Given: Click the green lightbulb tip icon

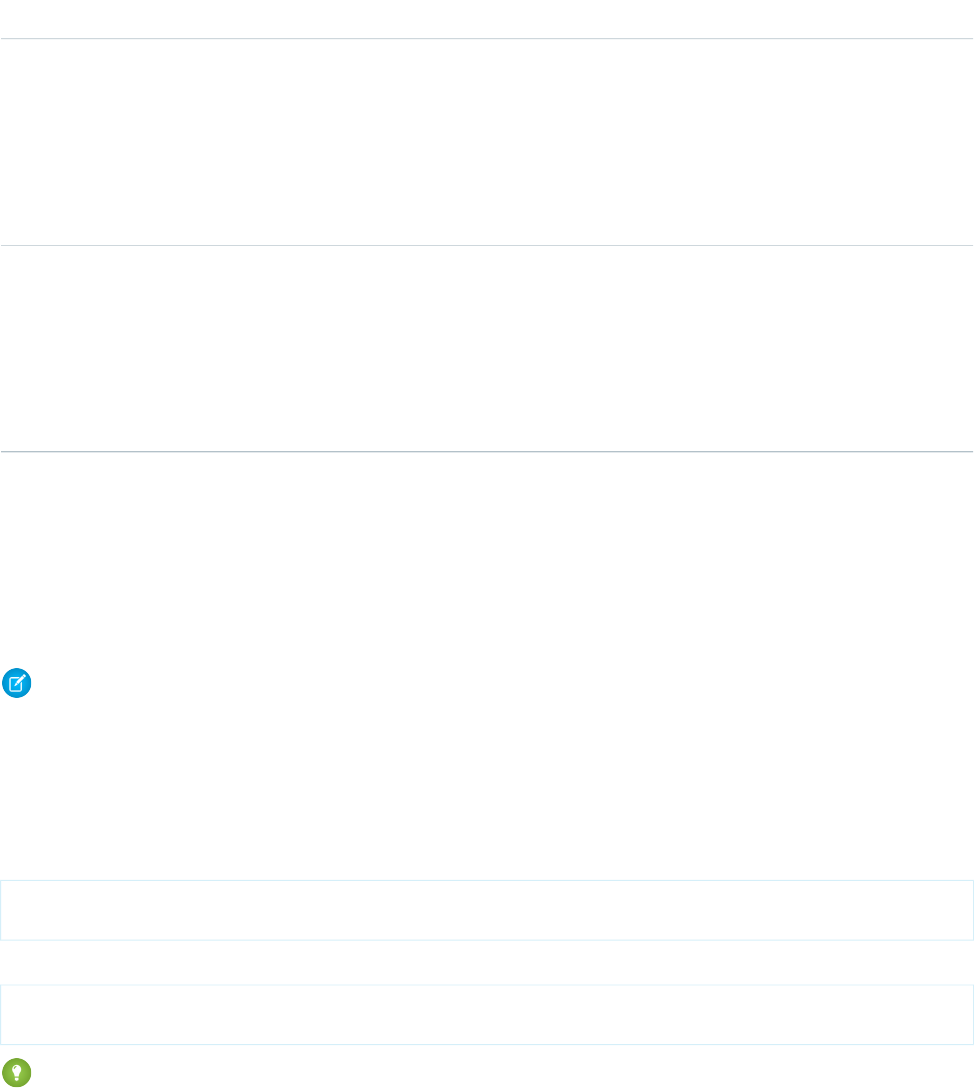Looking at the screenshot, I should pos(17,1073).
